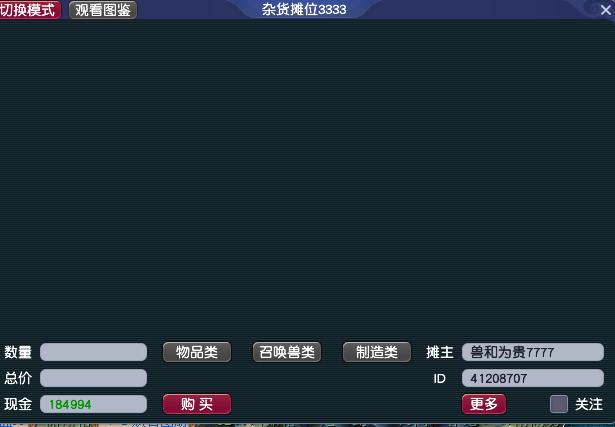The width and height of the screenshot is (615, 427).
Task: Open the 制造类 category
Action: pyautogui.click(x=377, y=352)
